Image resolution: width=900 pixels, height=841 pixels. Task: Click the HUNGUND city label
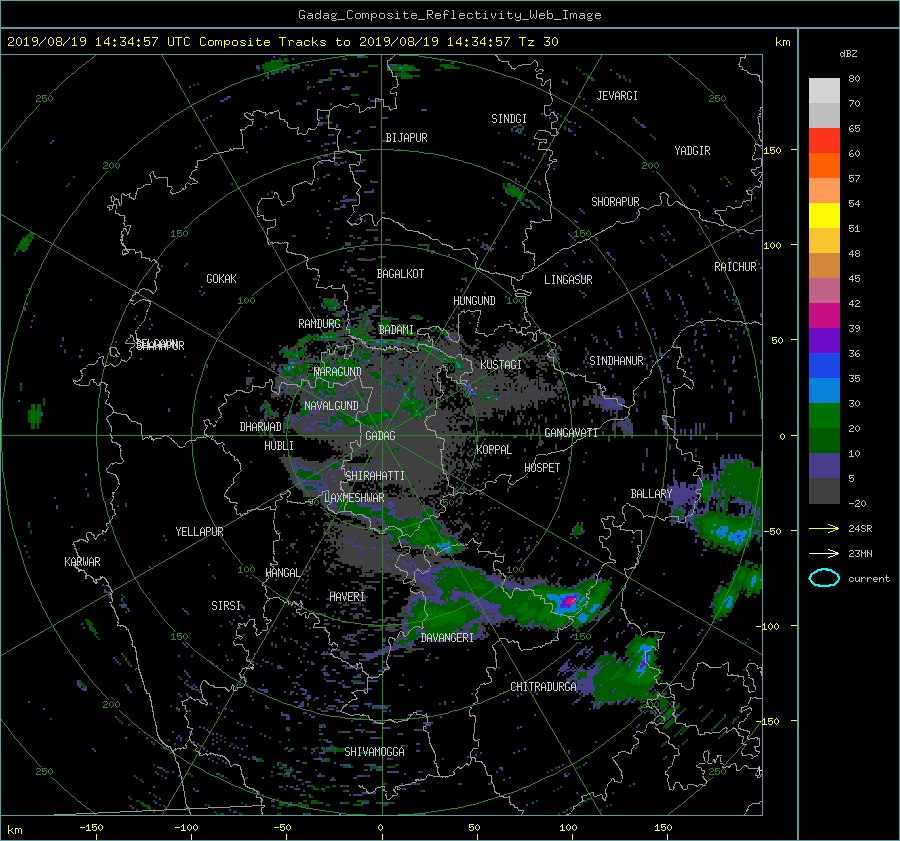pyautogui.click(x=474, y=301)
